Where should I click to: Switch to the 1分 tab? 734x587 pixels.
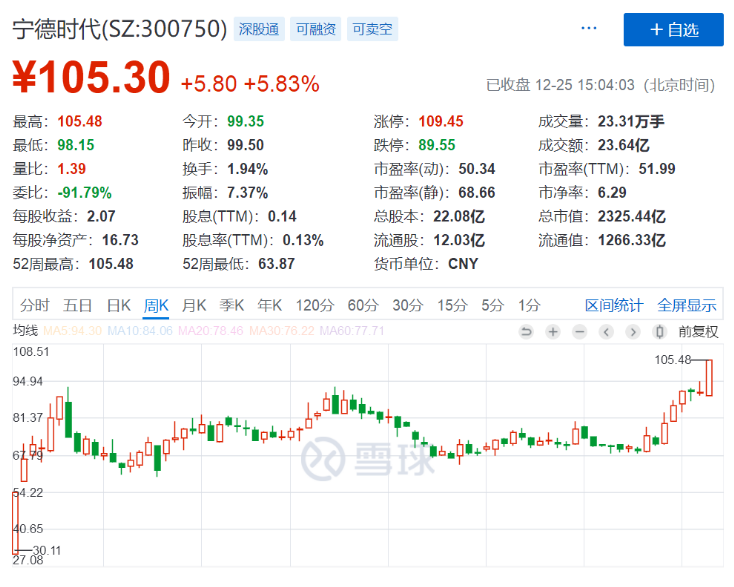tap(529, 306)
